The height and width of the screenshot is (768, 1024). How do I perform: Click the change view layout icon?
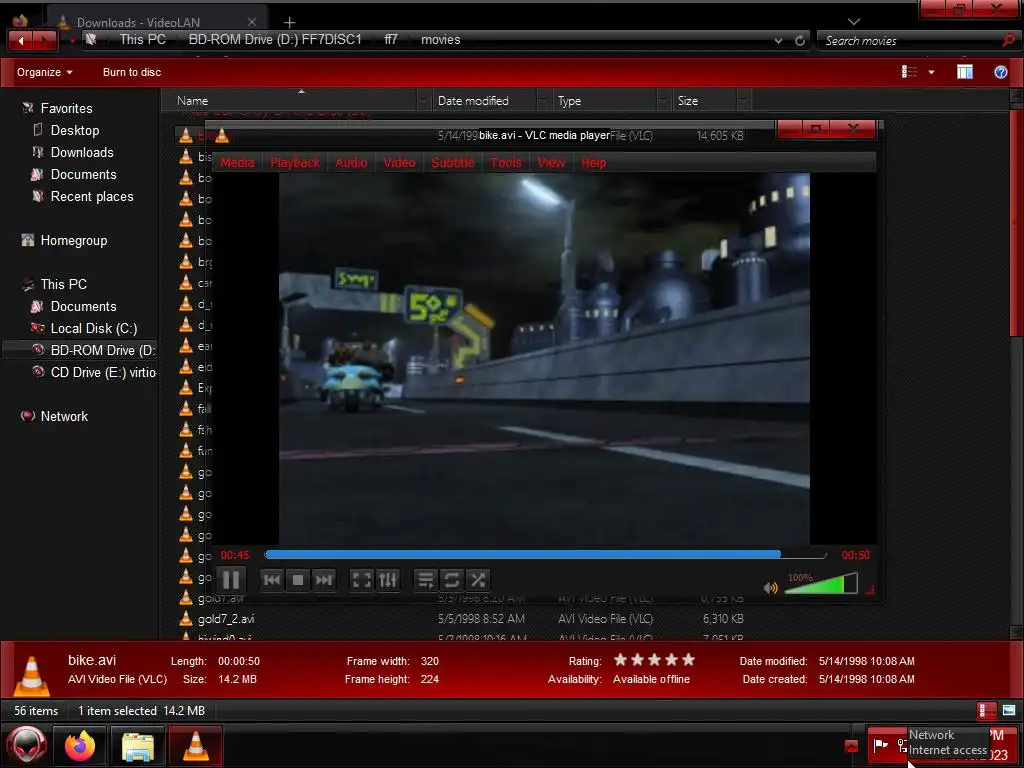(909, 72)
